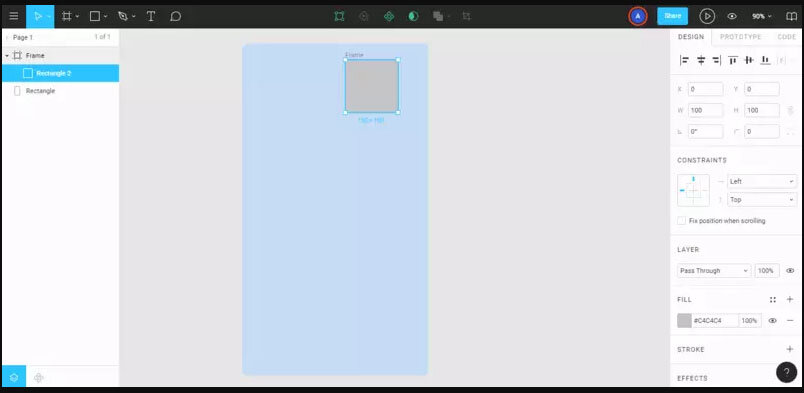Click the Boolean union icon

pyautogui.click(x=438, y=16)
